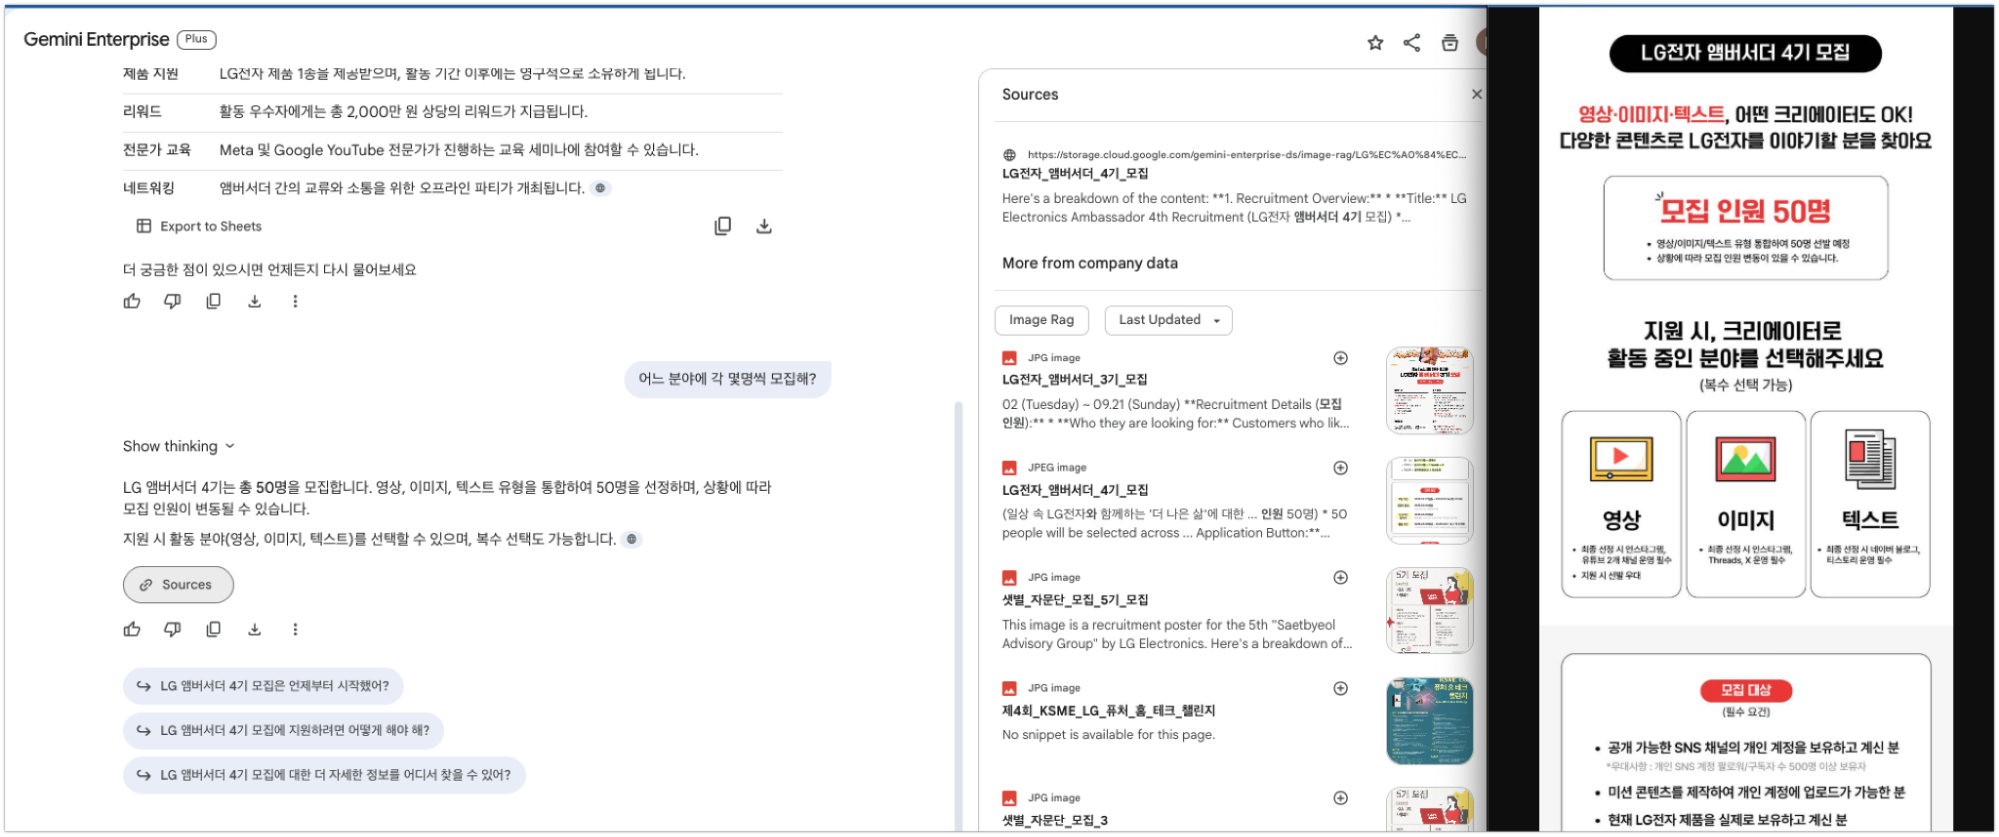Download the table using the download icon
The width and height of the screenshot is (1999, 837).
click(764, 226)
